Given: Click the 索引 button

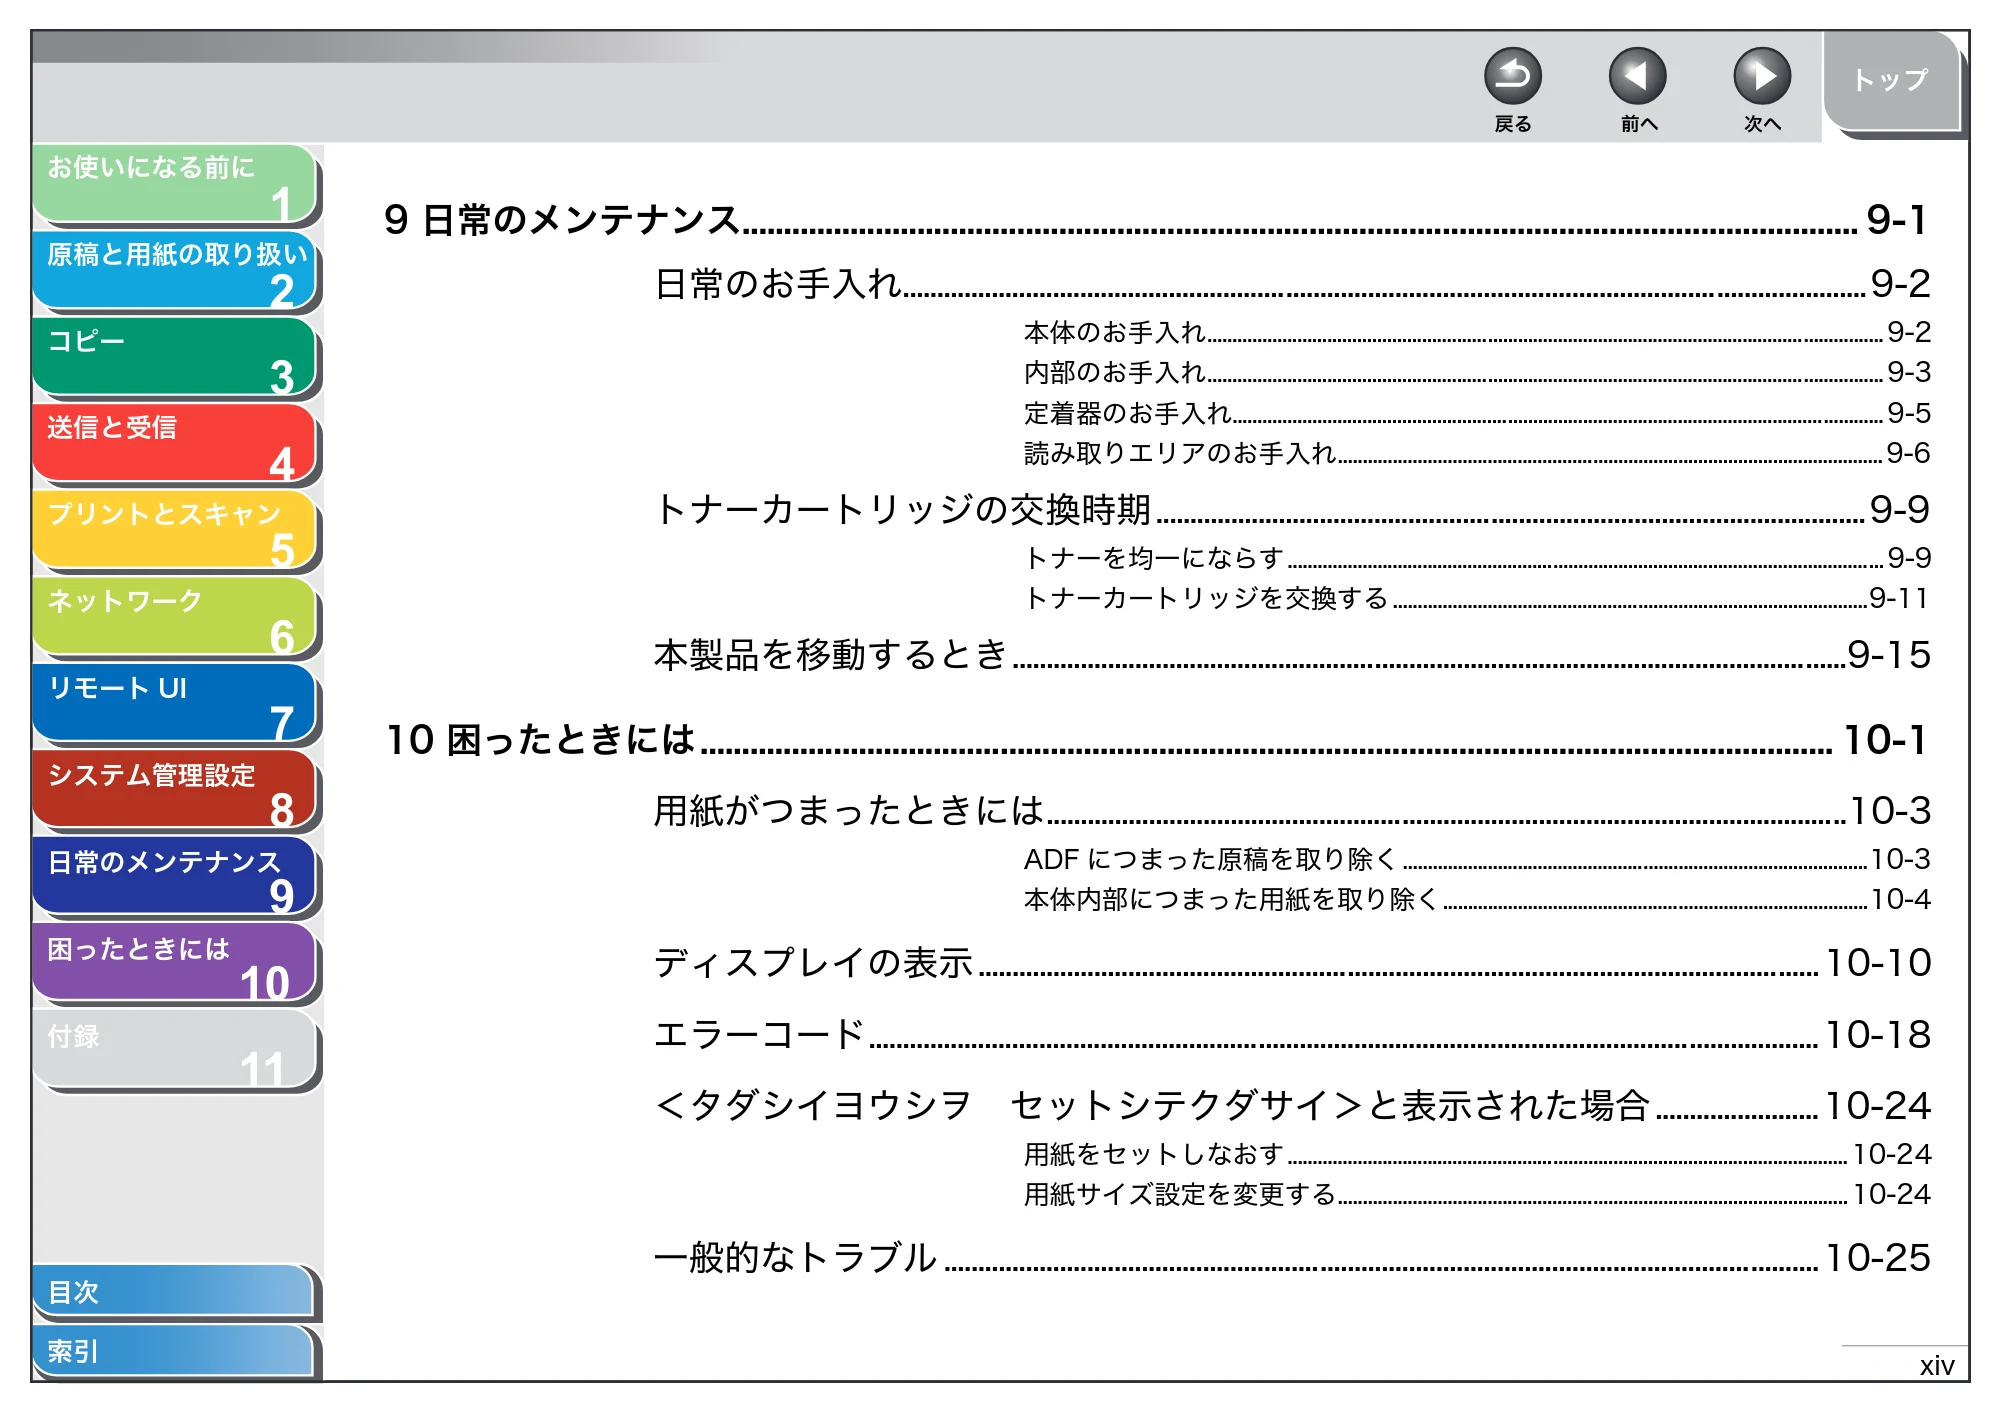Looking at the screenshot, I should point(173,1351).
